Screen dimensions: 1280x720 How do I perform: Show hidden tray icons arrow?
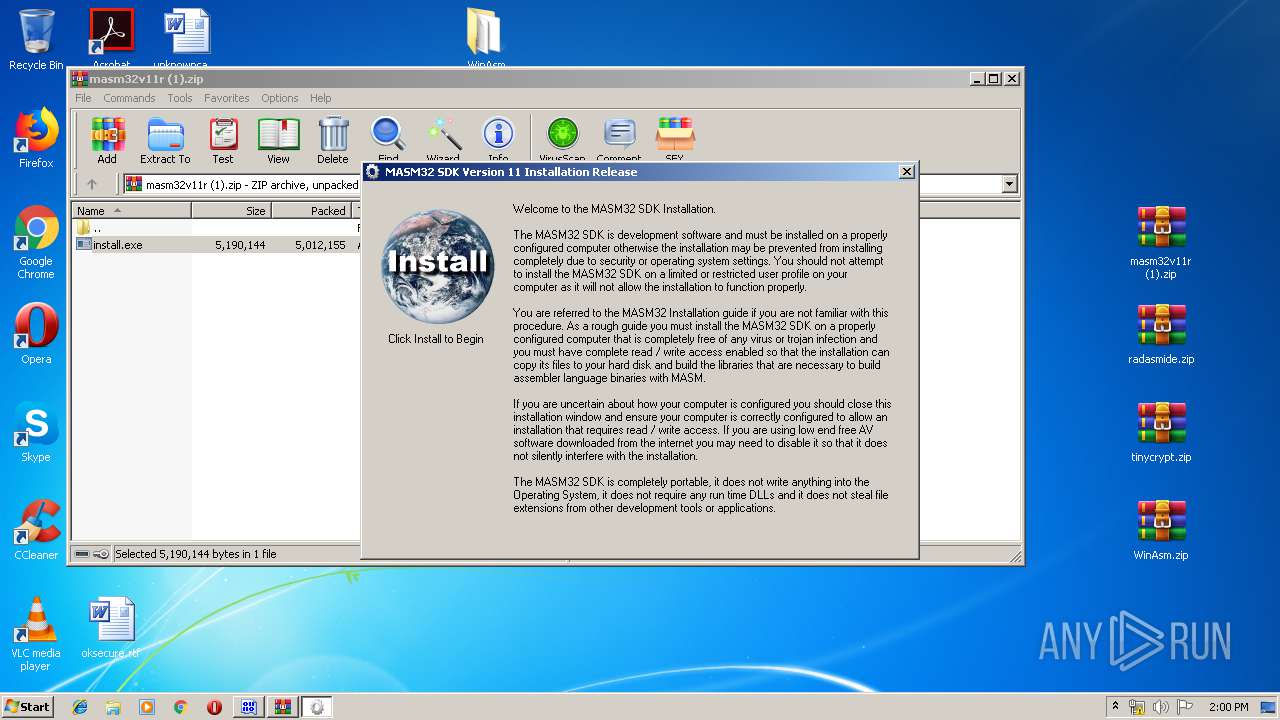pos(1115,707)
